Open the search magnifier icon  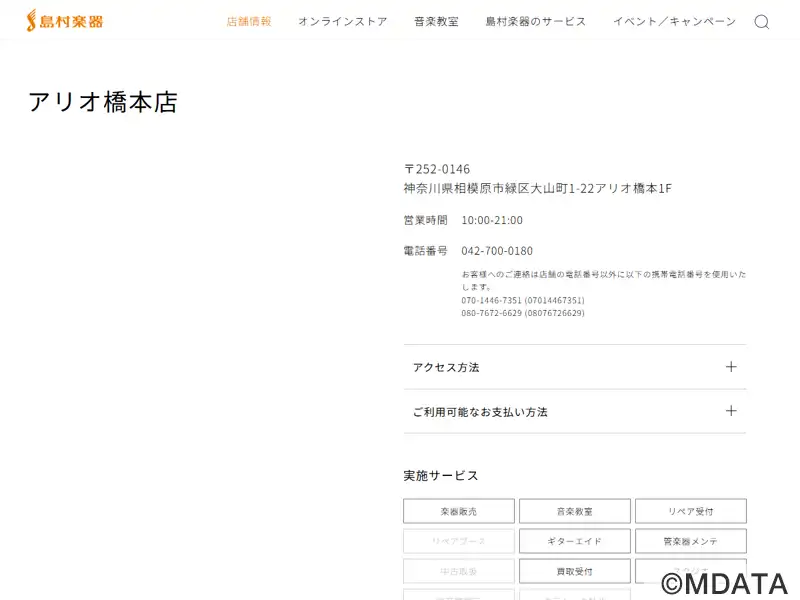tap(762, 22)
